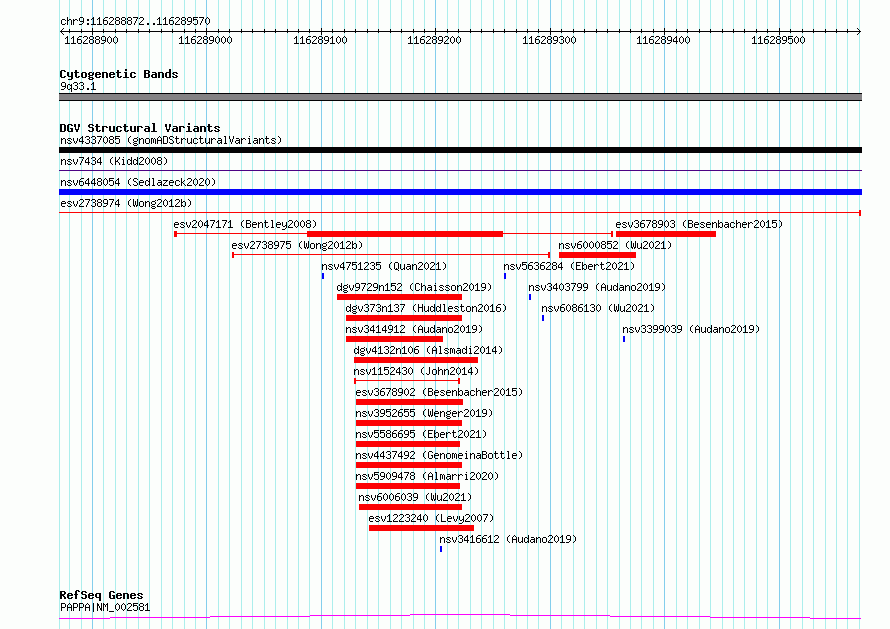The height and width of the screenshot is (629, 890).
Task: Click ruler position 116288900
Action: [x=91, y=40]
